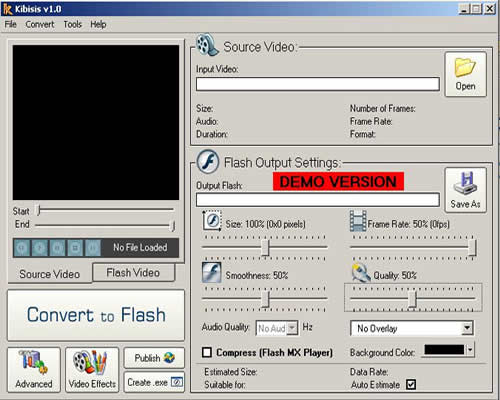Enable Compress (Flash MX Player) checkbox
Screen dimensions: 500x400
pos(207,352)
